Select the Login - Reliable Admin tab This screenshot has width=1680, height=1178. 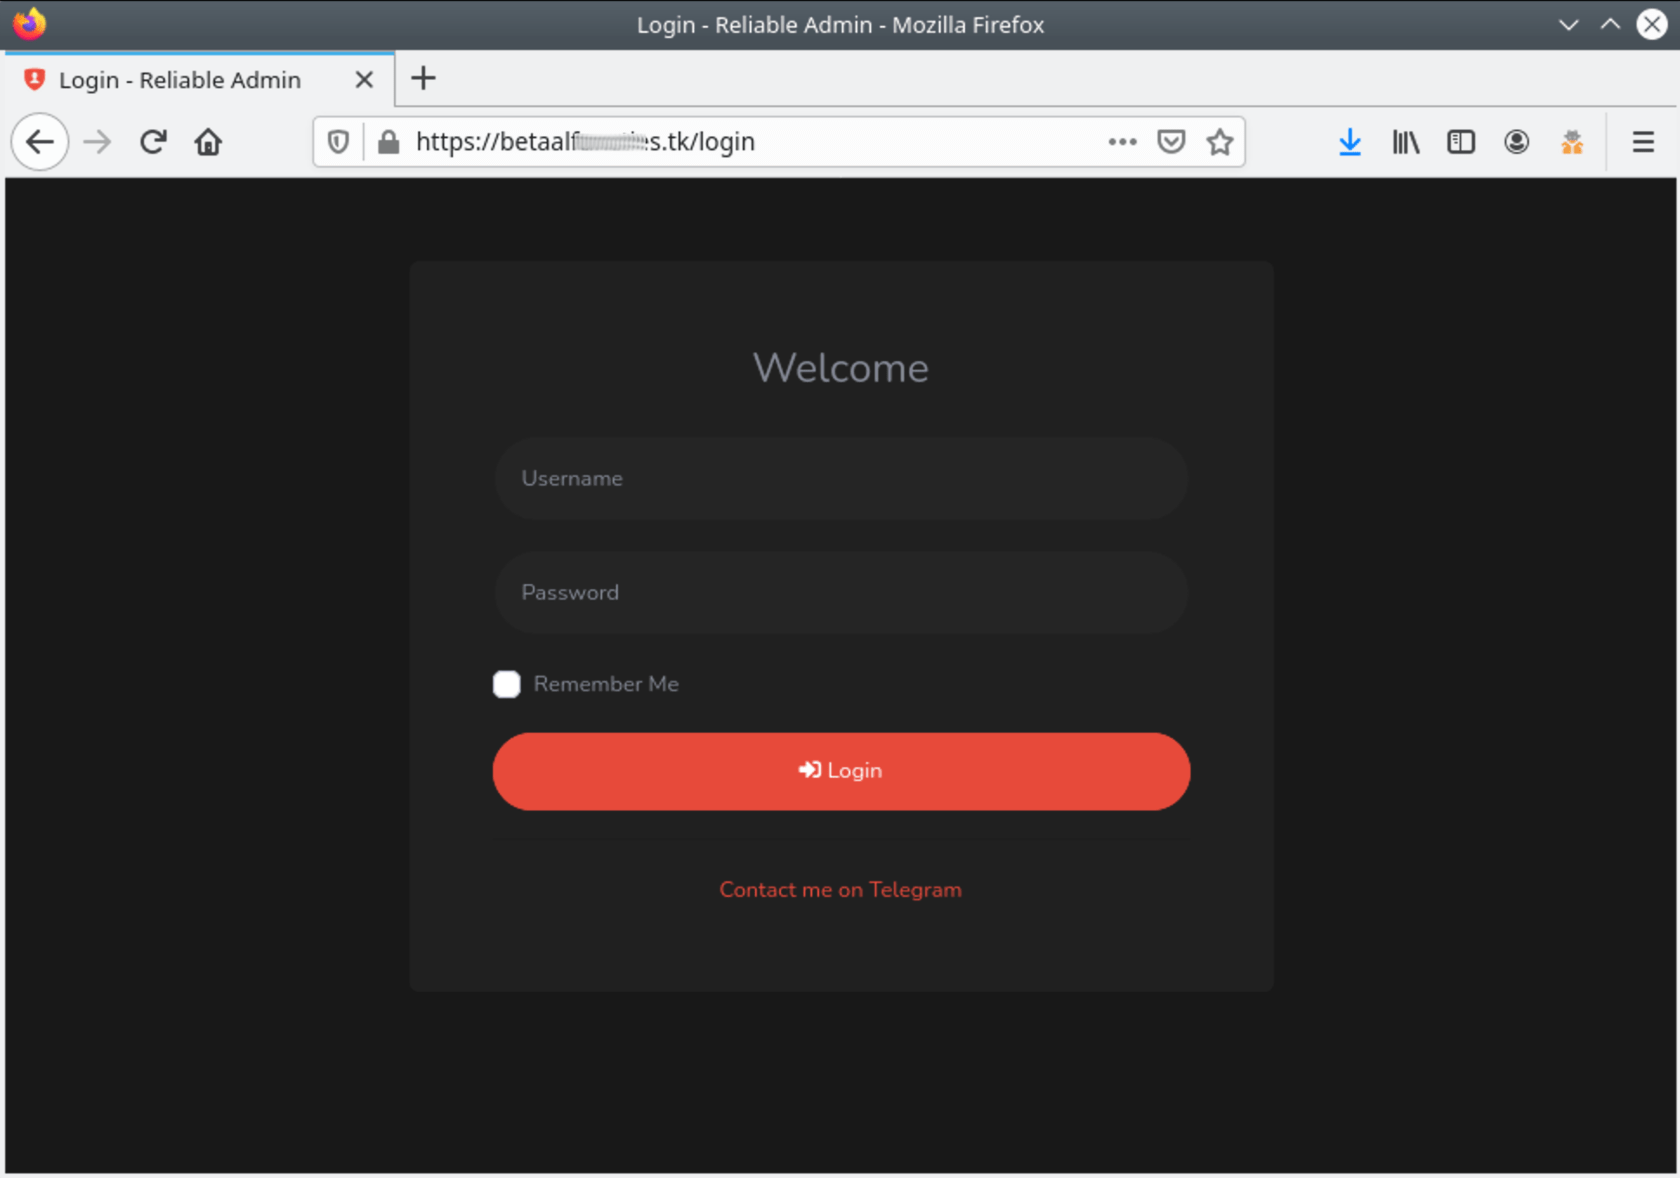(180, 79)
